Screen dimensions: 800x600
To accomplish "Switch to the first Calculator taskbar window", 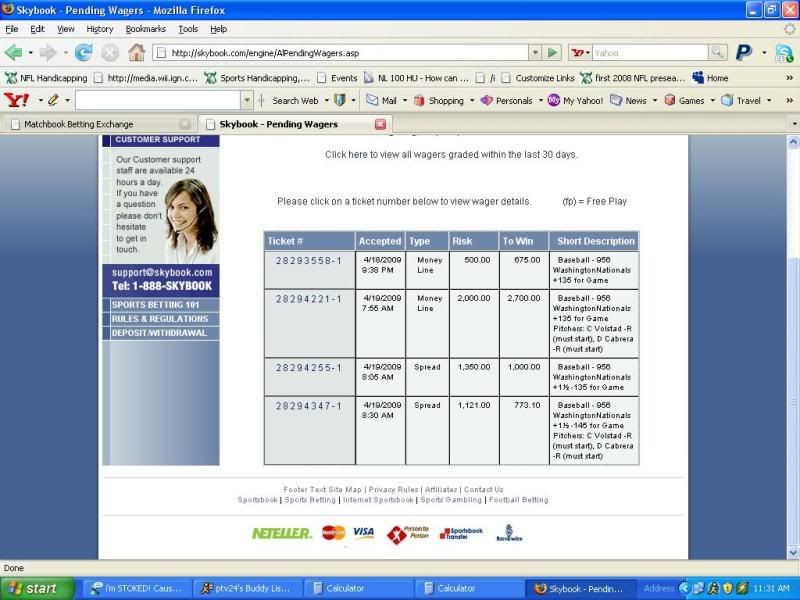I will (x=359, y=589).
